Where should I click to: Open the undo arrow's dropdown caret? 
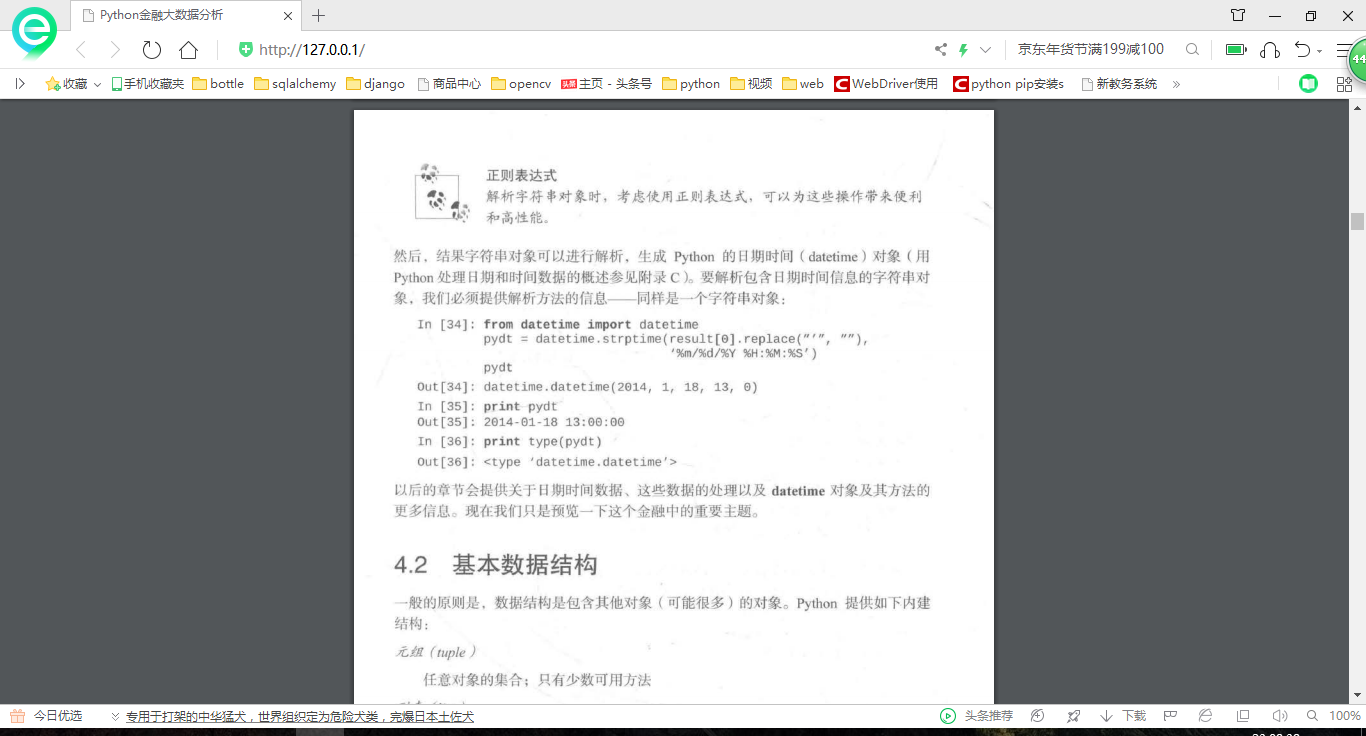1320,51
